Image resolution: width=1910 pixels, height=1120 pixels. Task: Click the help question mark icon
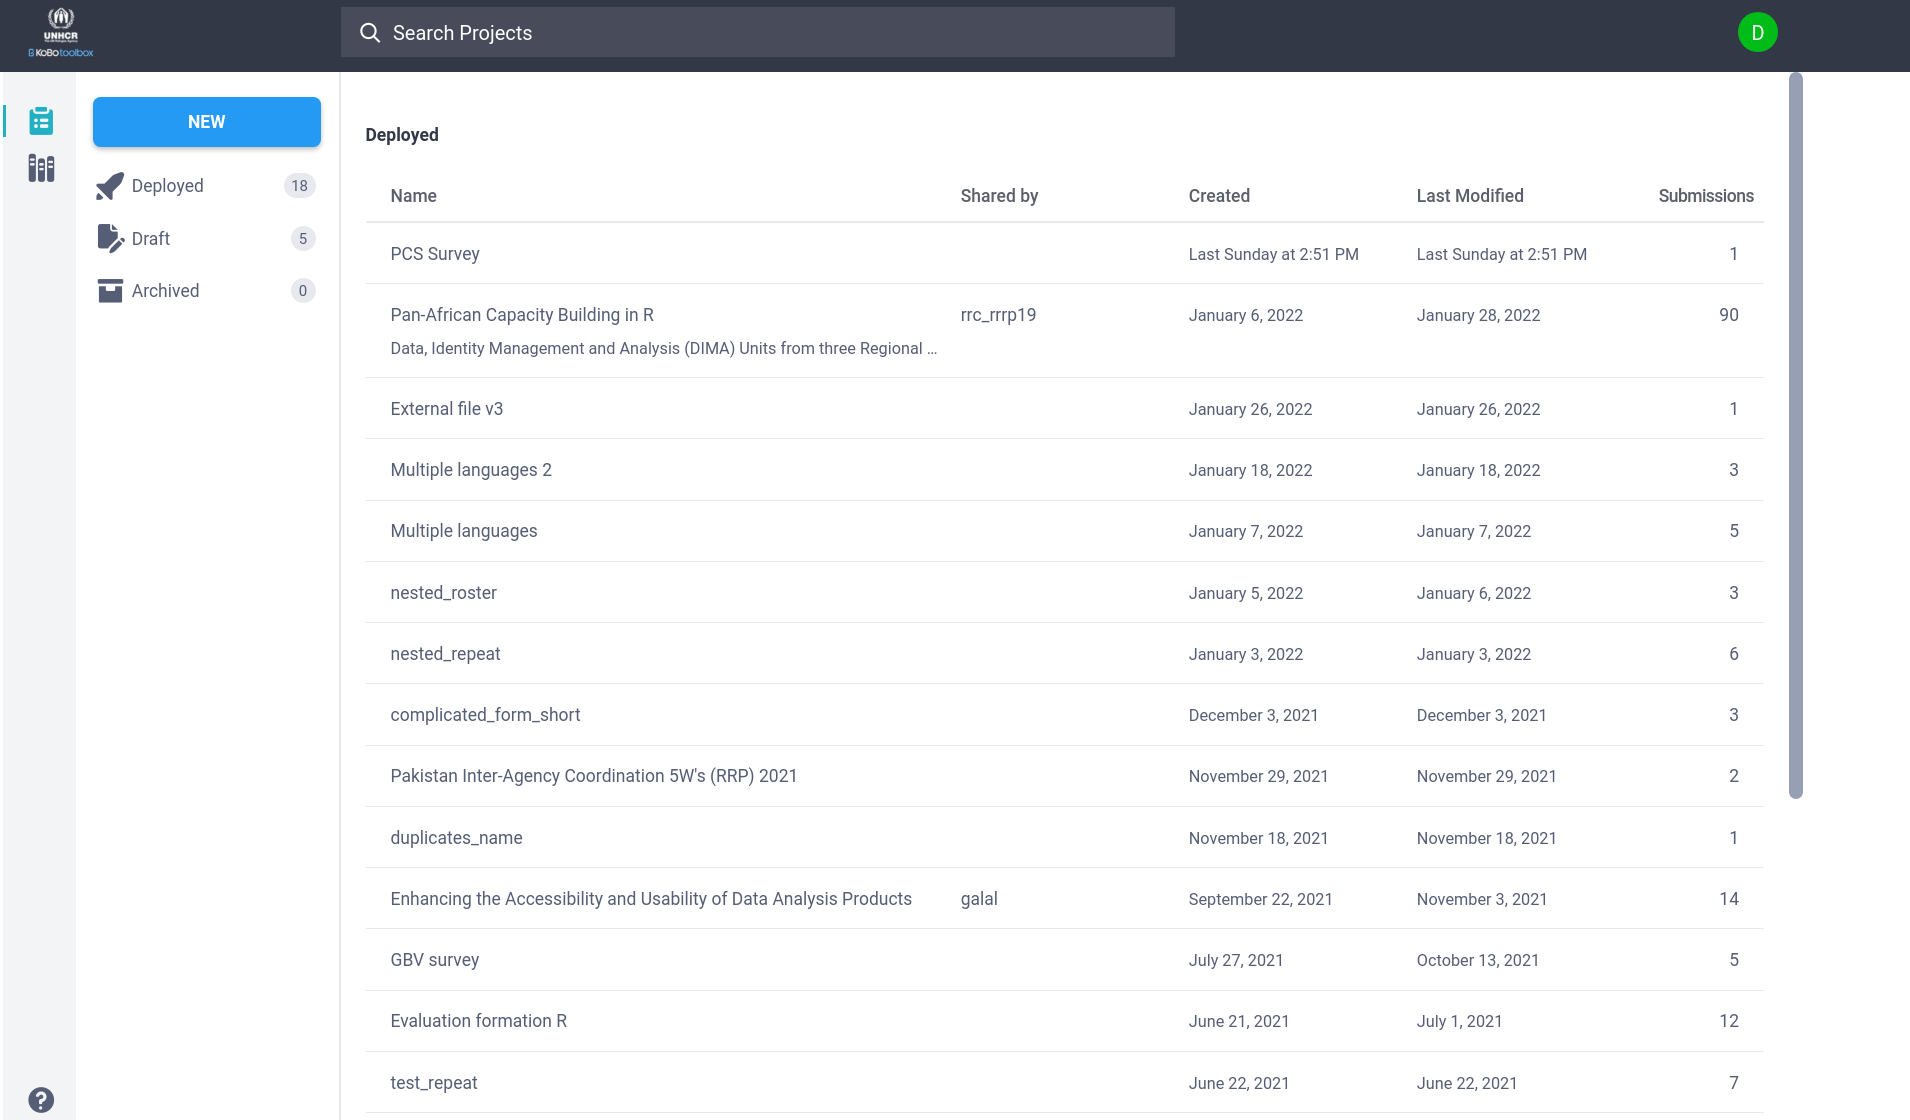coord(41,1099)
